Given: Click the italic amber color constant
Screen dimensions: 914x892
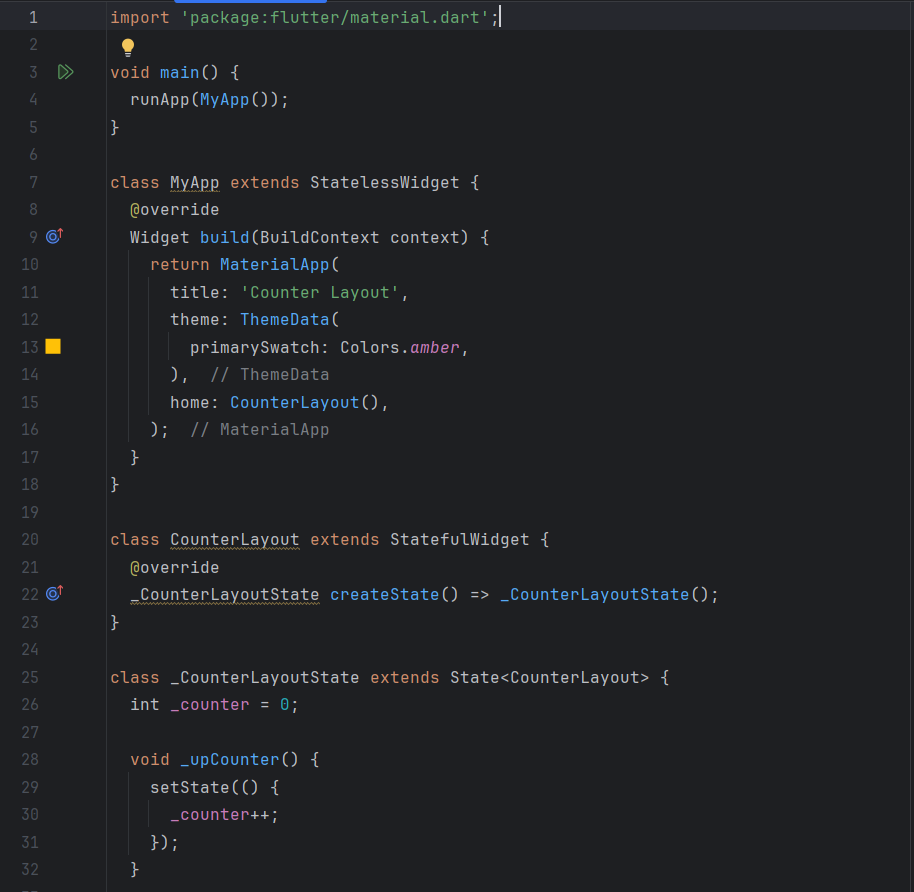Looking at the screenshot, I should tap(435, 347).
